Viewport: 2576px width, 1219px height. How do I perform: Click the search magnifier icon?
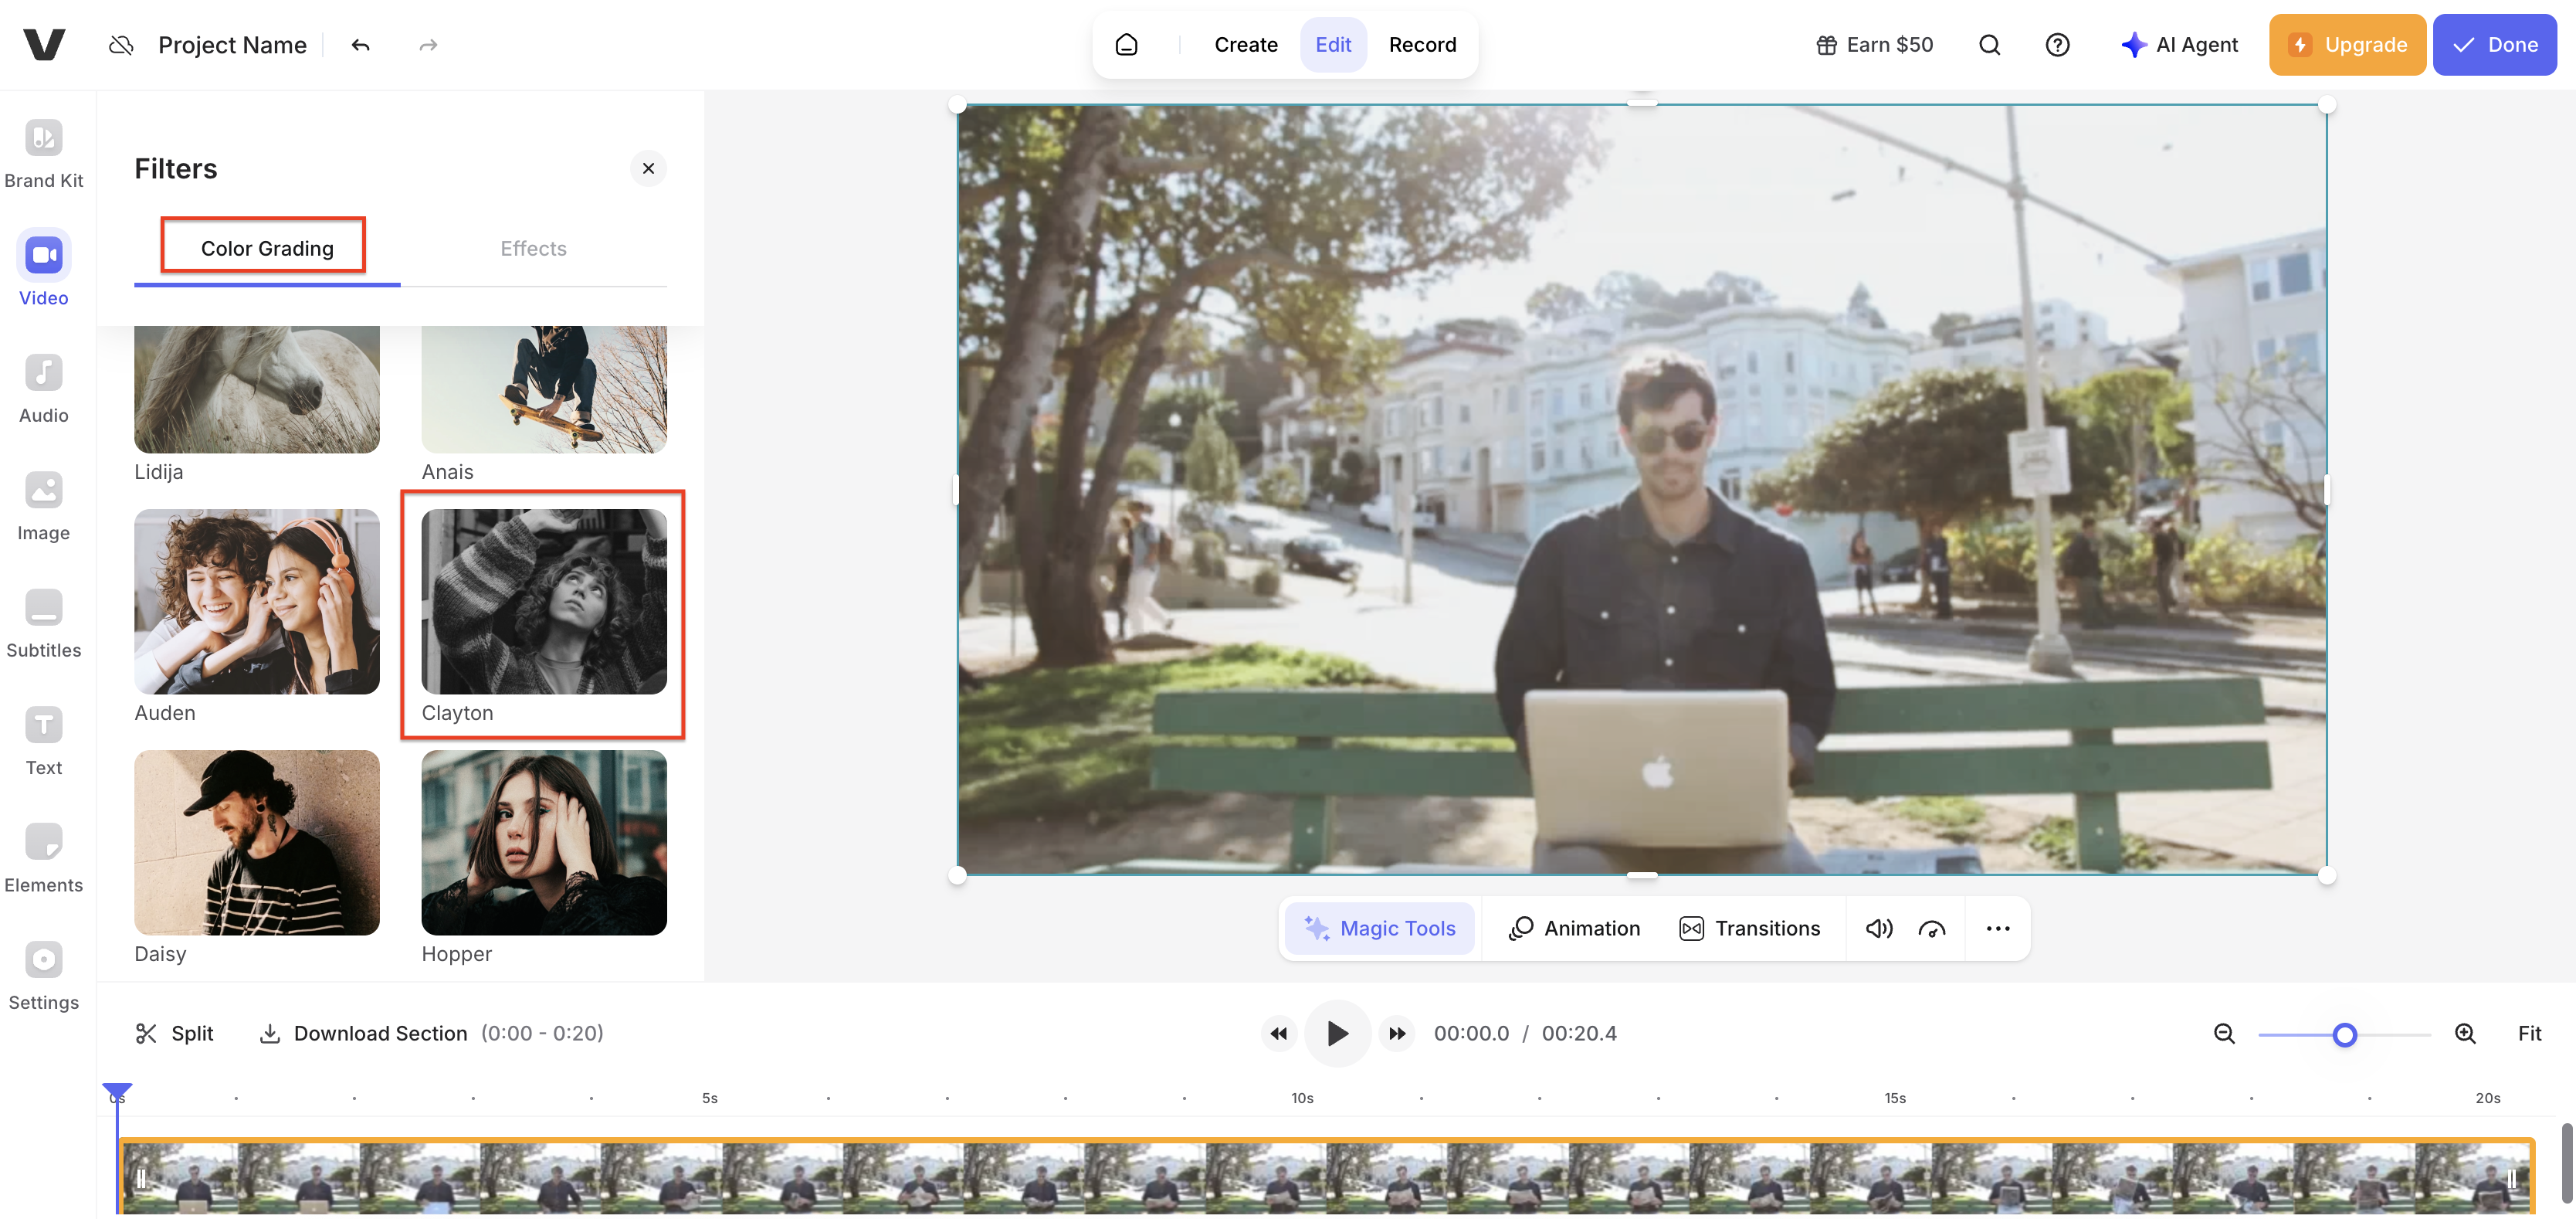coord(1989,45)
